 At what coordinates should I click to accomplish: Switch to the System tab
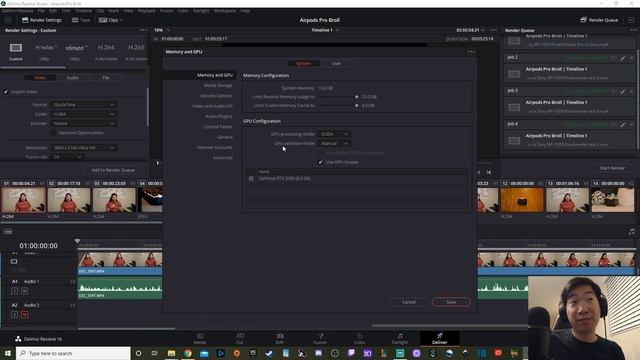(x=304, y=63)
